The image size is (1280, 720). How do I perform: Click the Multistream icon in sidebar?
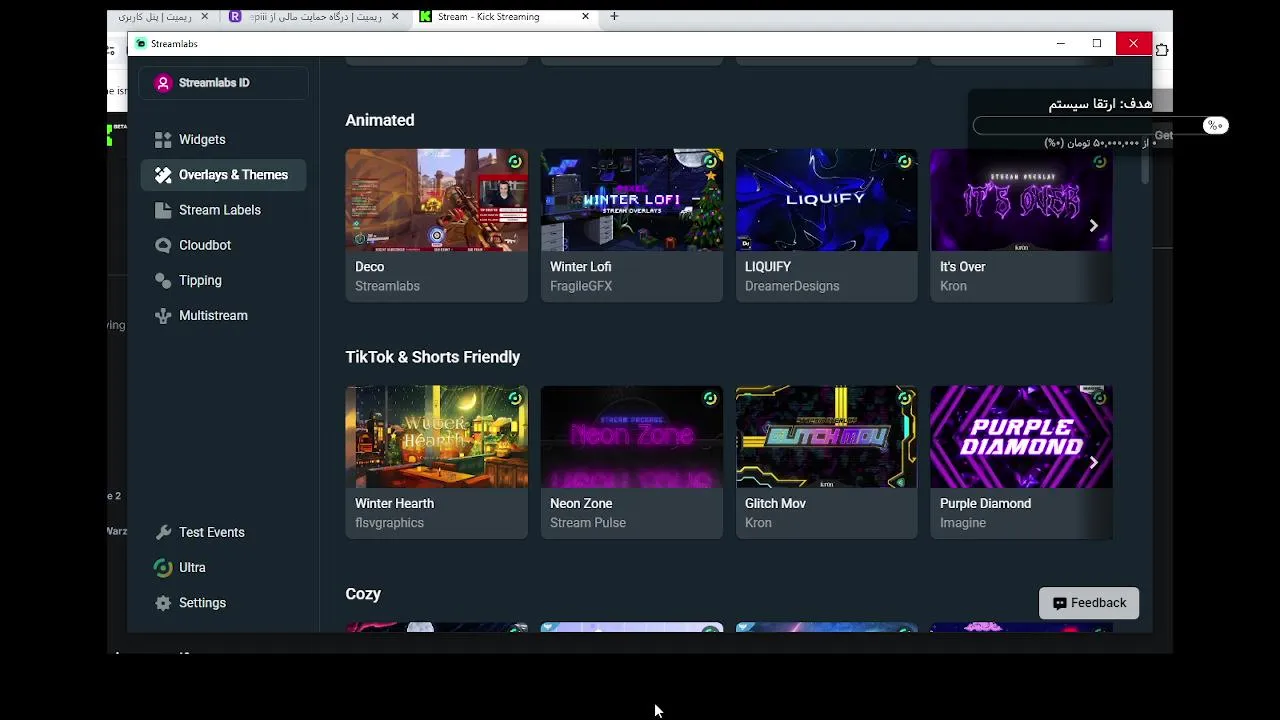point(163,316)
